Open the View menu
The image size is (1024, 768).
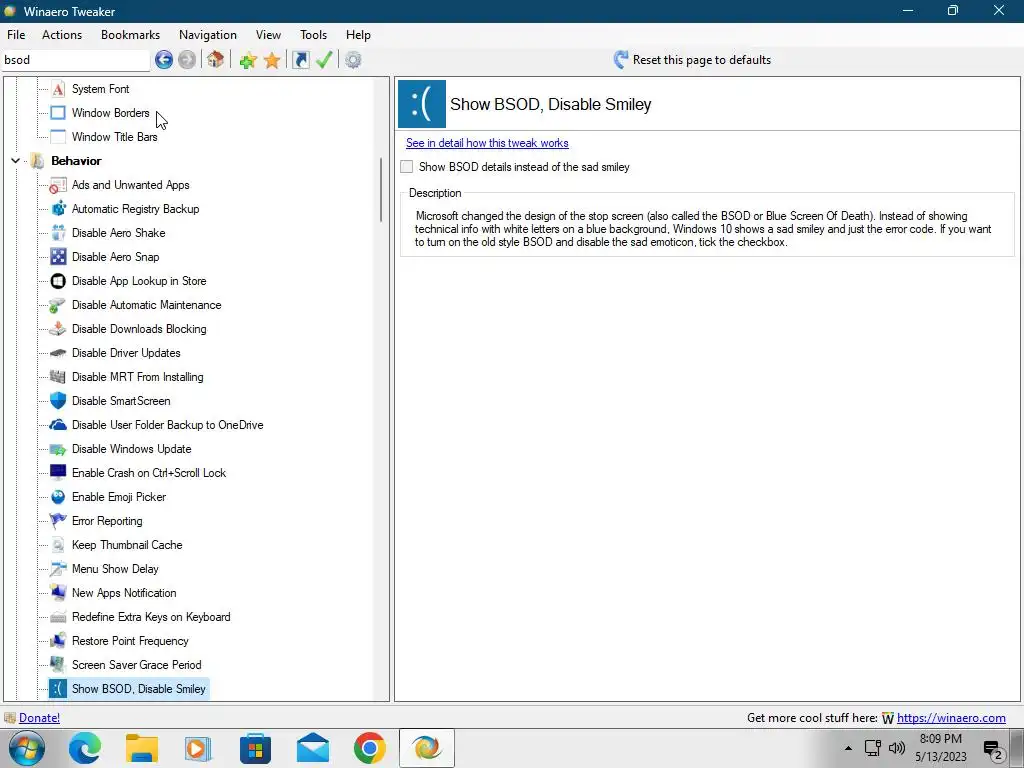(268, 35)
